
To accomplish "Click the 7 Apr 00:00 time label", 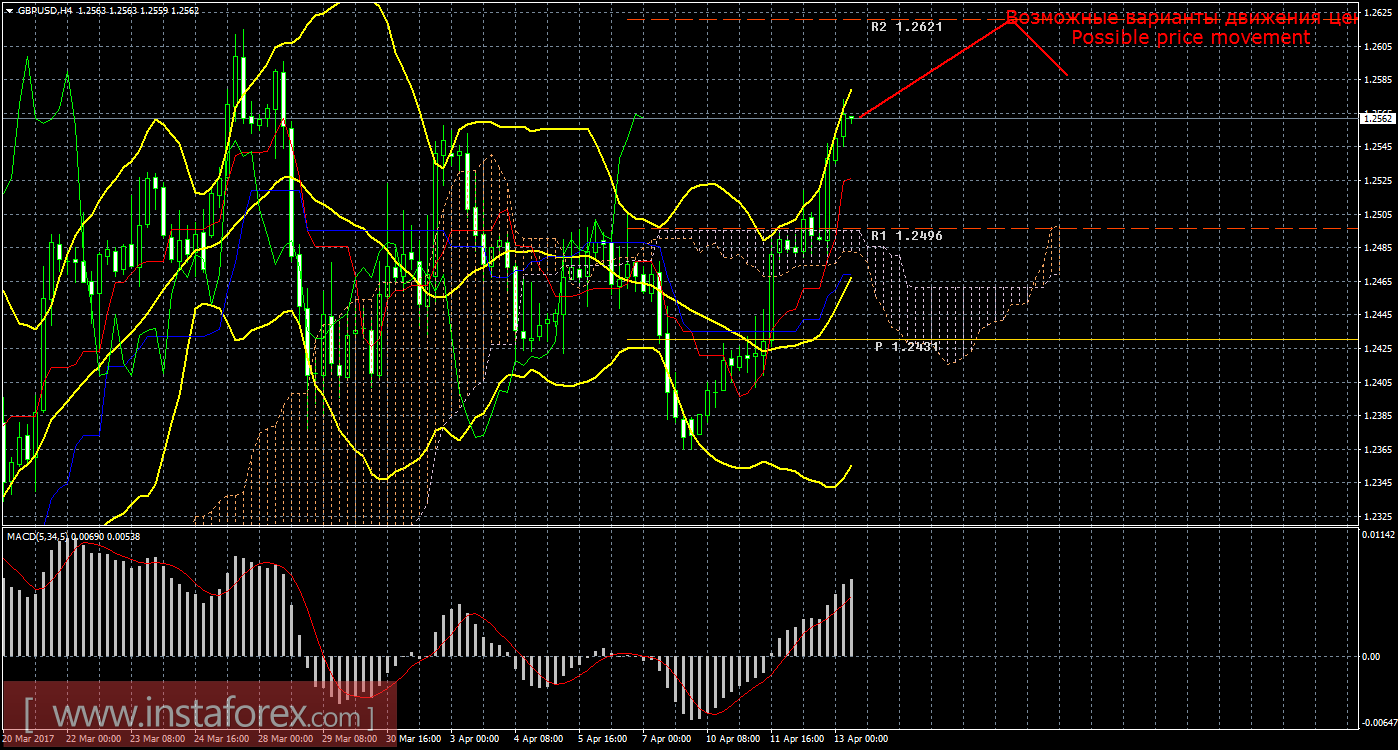I will (666, 740).
